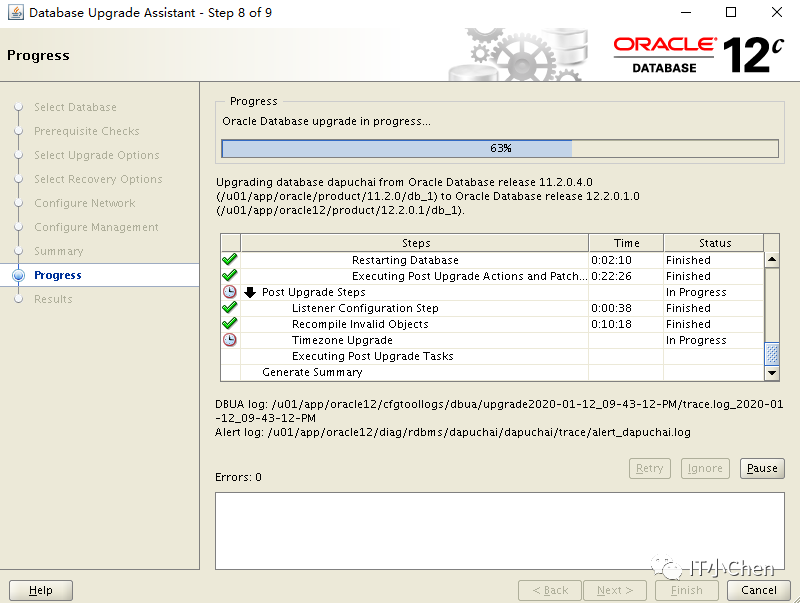Select the Executing Post Upgrade Tasks row

point(372,356)
